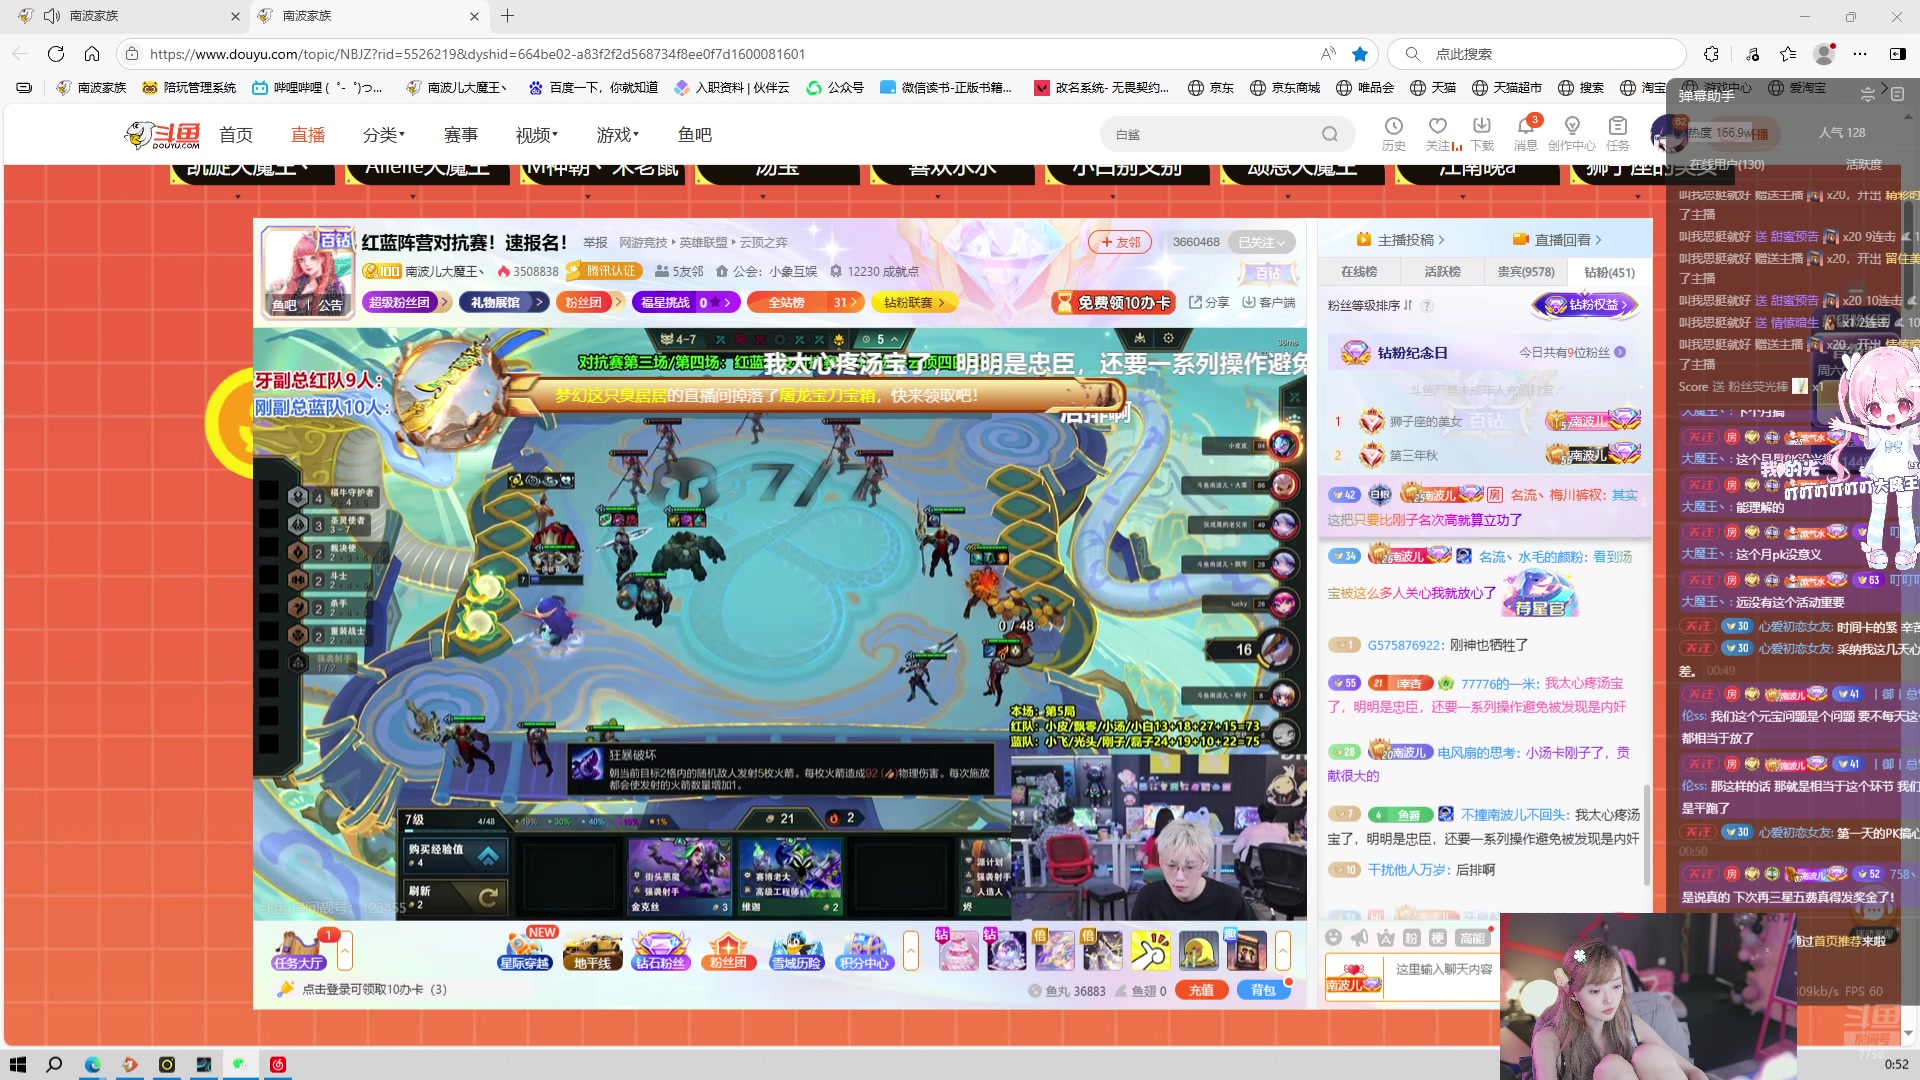The height and width of the screenshot is (1080, 1920).
Task: Open the 消息 bell notifications
Action: tap(1526, 133)
